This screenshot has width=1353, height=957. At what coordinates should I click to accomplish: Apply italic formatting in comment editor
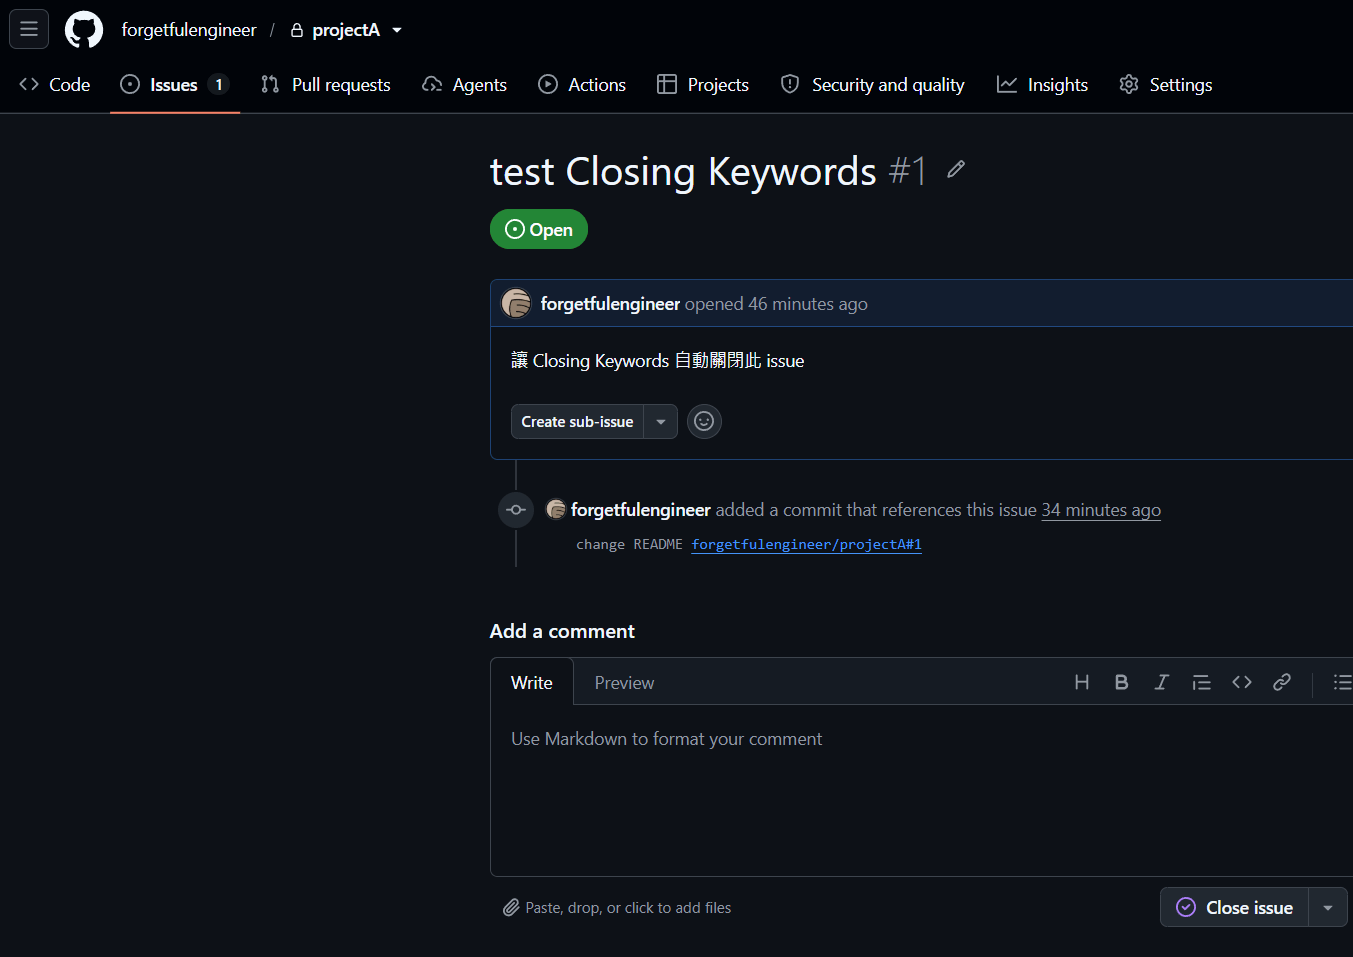tap(1162, 682)
